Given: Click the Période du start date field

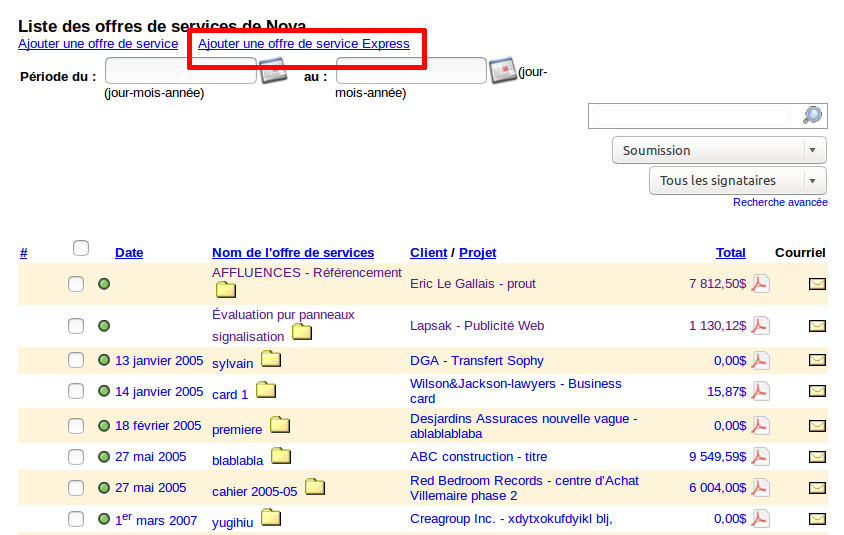Looking at the screenshot, I should click(x=180, y=71).
